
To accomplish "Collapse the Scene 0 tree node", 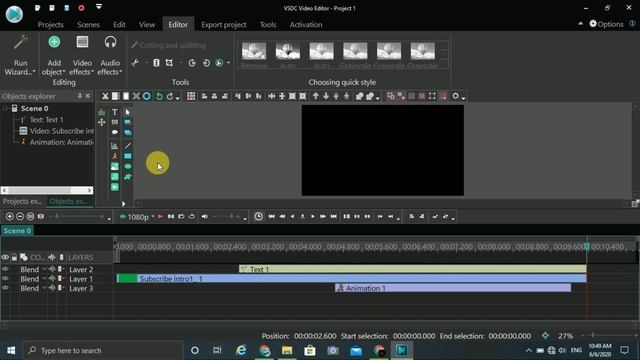I will pyautogui.click(x=5, y=109).
